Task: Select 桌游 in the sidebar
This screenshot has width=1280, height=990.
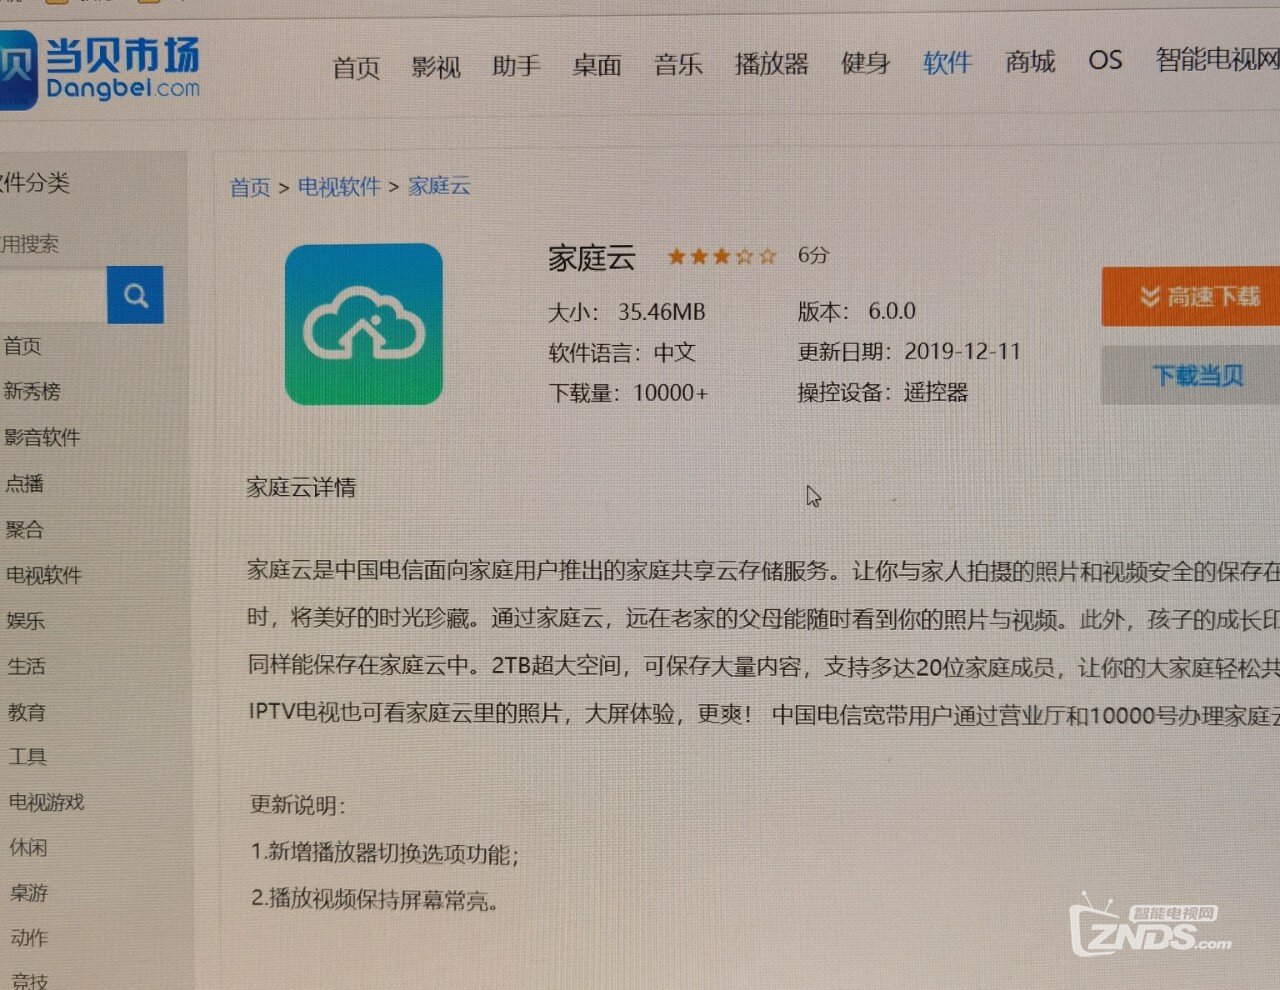Action: click(x=29, y=892)
